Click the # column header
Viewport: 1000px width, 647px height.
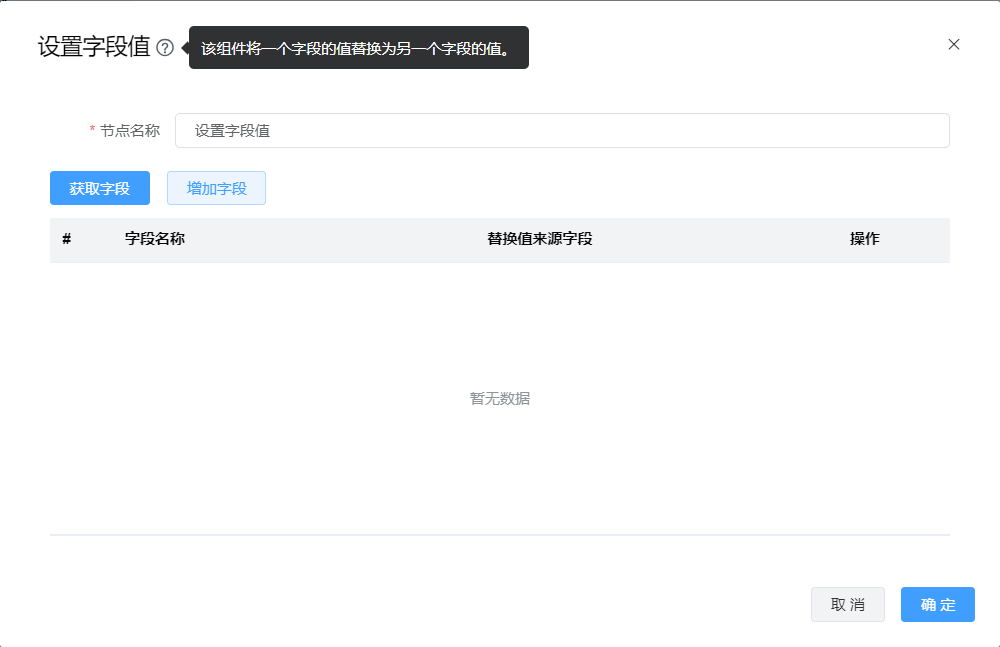pos(66,239)
